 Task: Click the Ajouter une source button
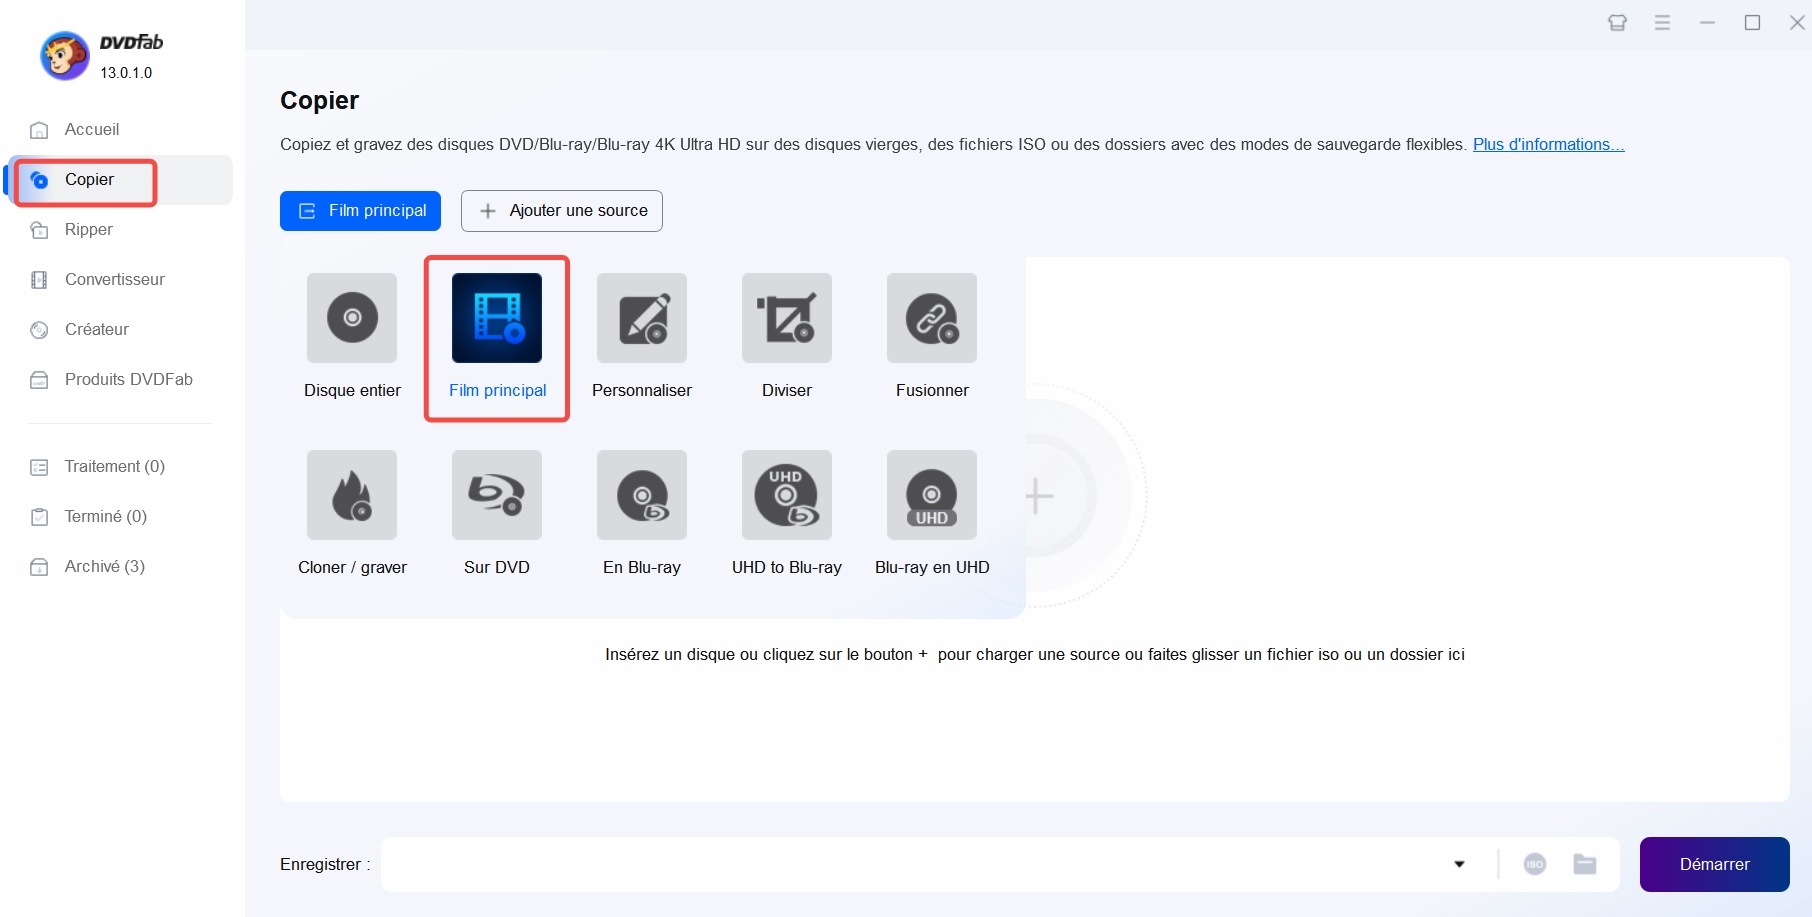tap(562, 211)
